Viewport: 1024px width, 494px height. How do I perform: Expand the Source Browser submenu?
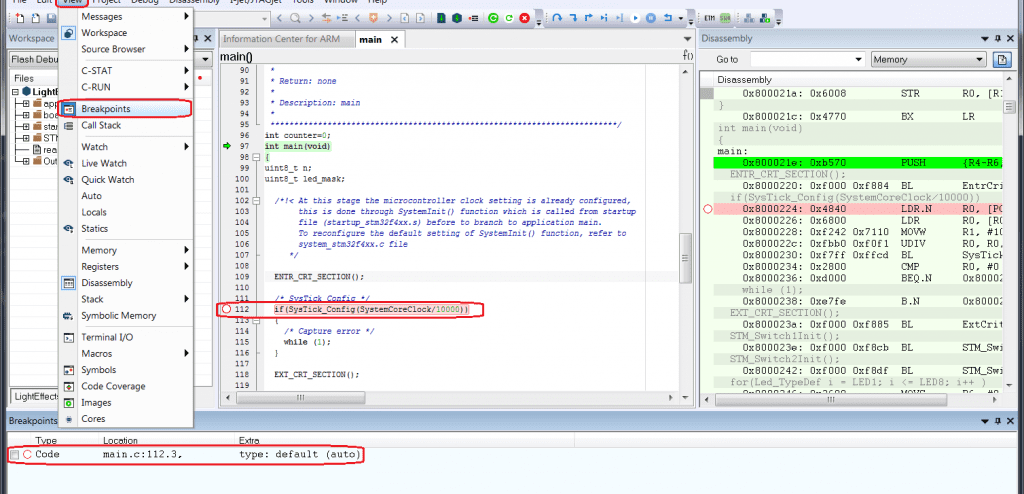(x=125, y=49)
